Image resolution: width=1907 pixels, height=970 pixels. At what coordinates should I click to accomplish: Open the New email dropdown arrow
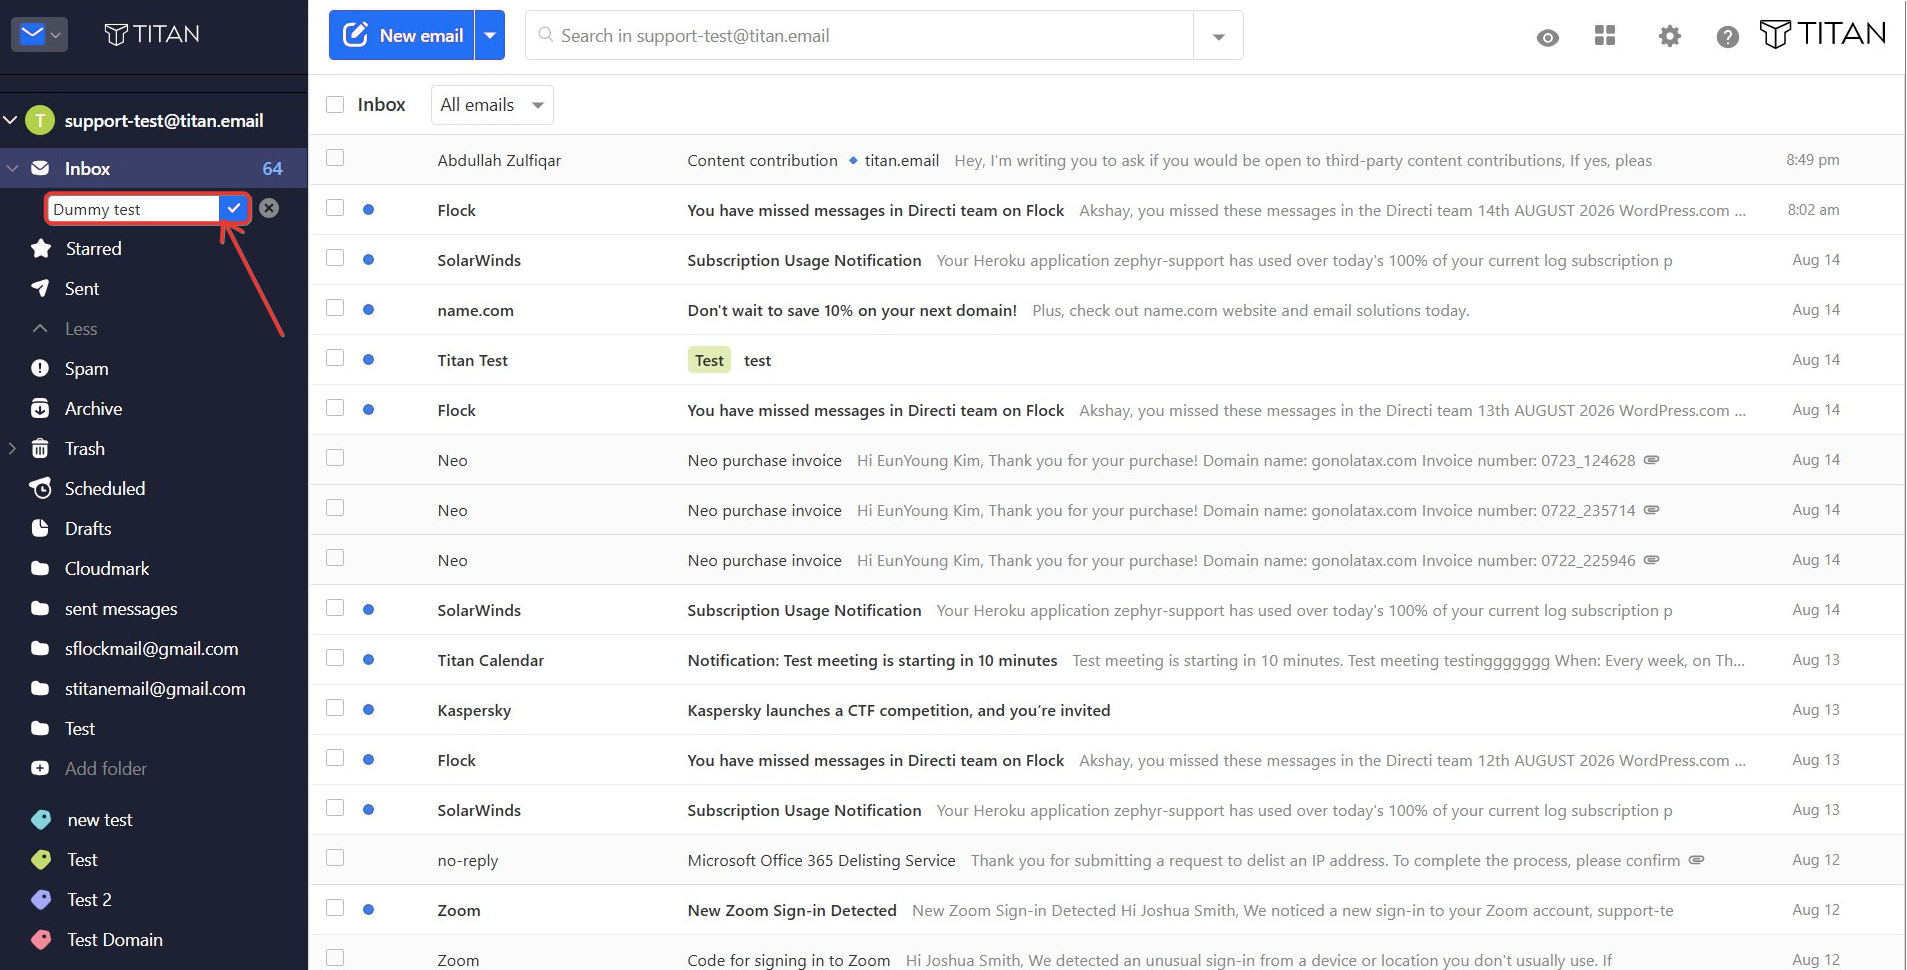pyautogui.click(x=490, y=35)
